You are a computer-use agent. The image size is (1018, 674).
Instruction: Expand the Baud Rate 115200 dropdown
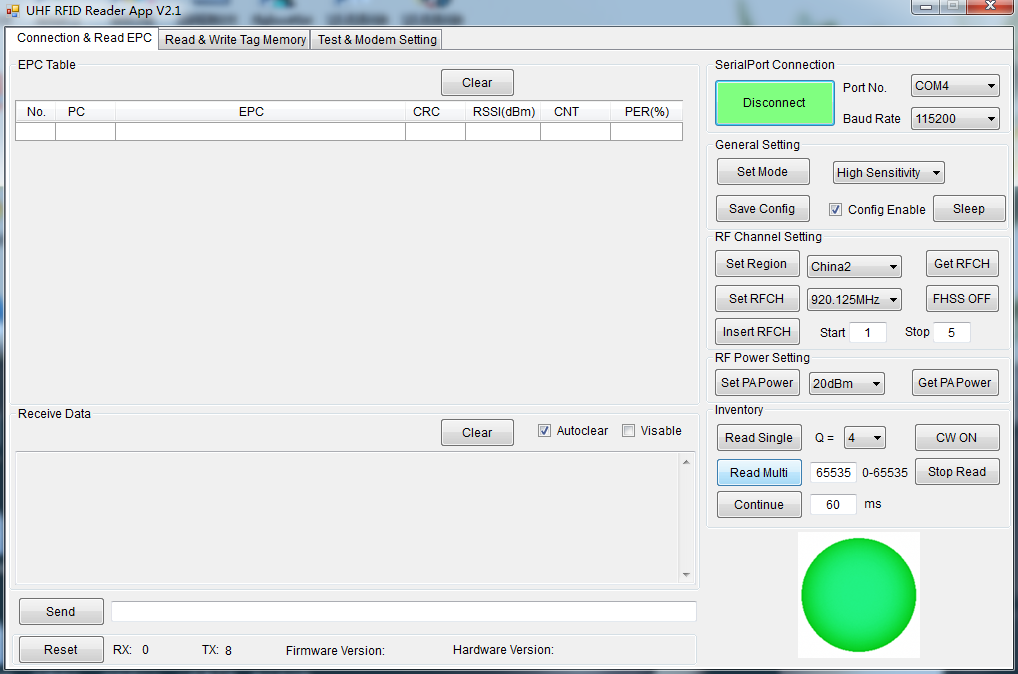coord(954,119)
